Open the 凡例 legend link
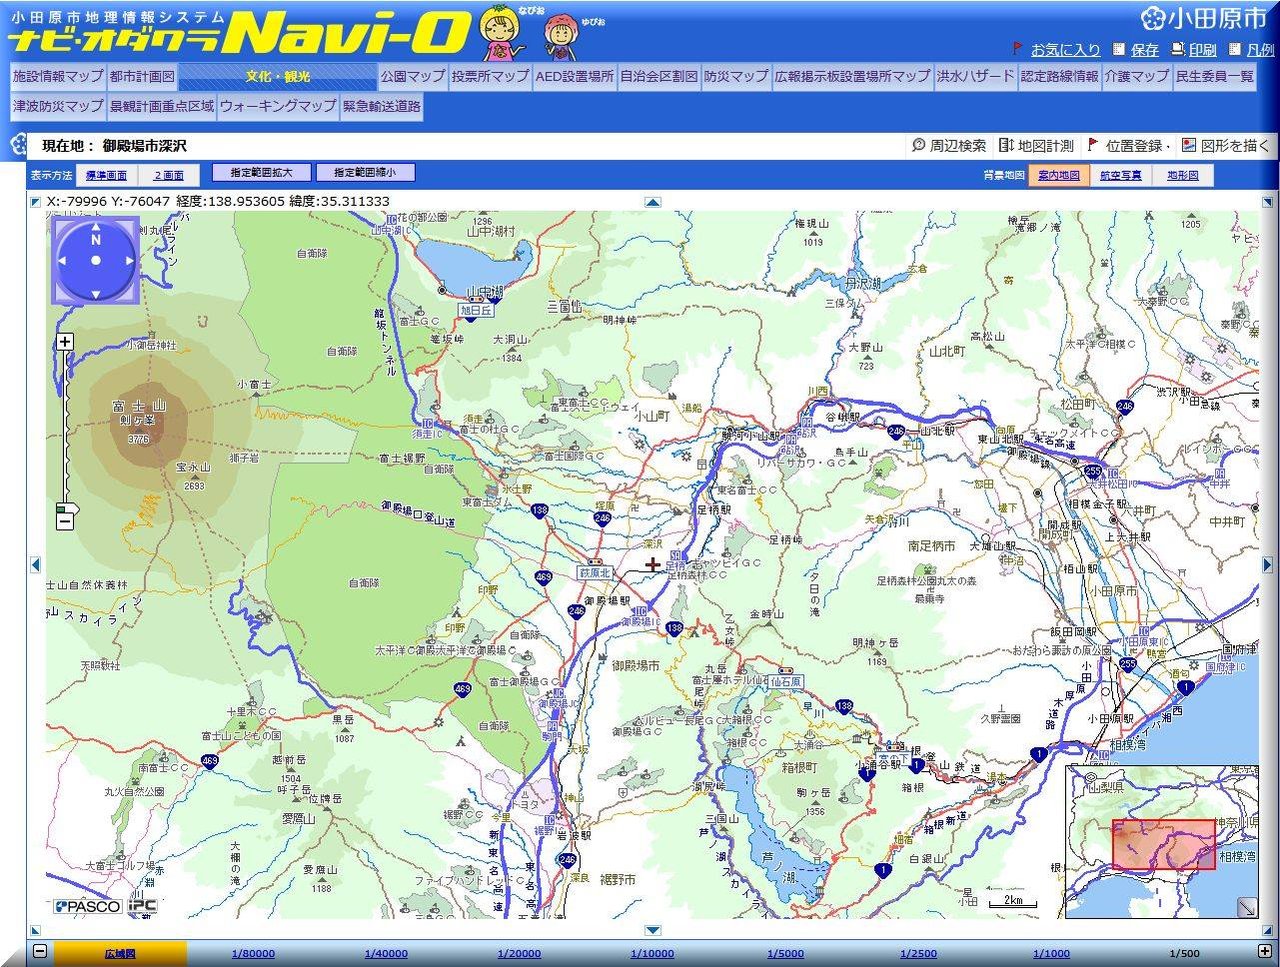 (x=1261, y=49)
